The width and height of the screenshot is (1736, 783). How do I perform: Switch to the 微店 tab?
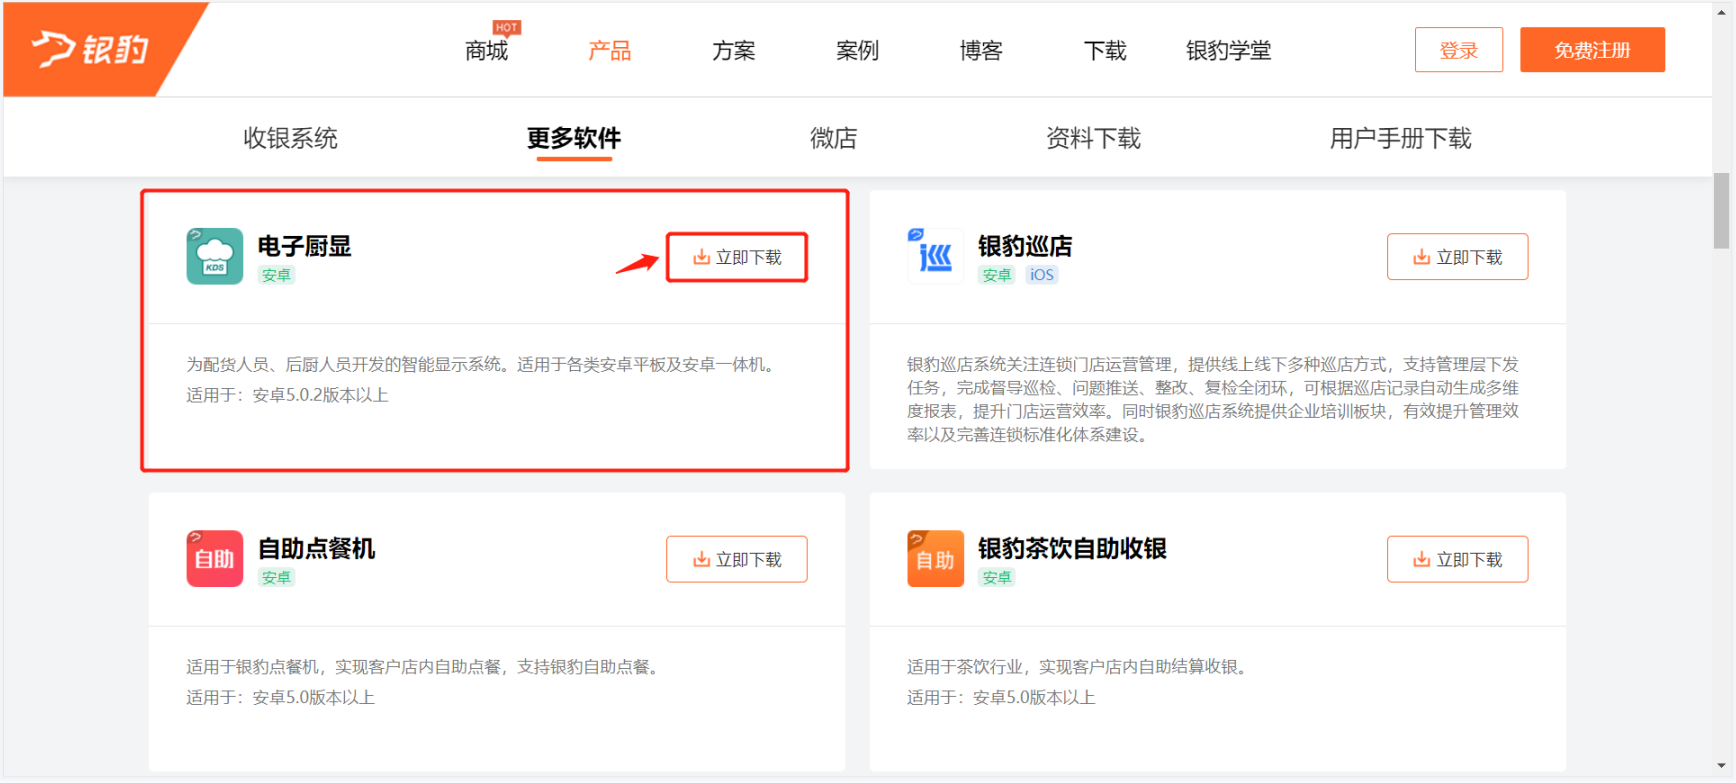(834, 138)
